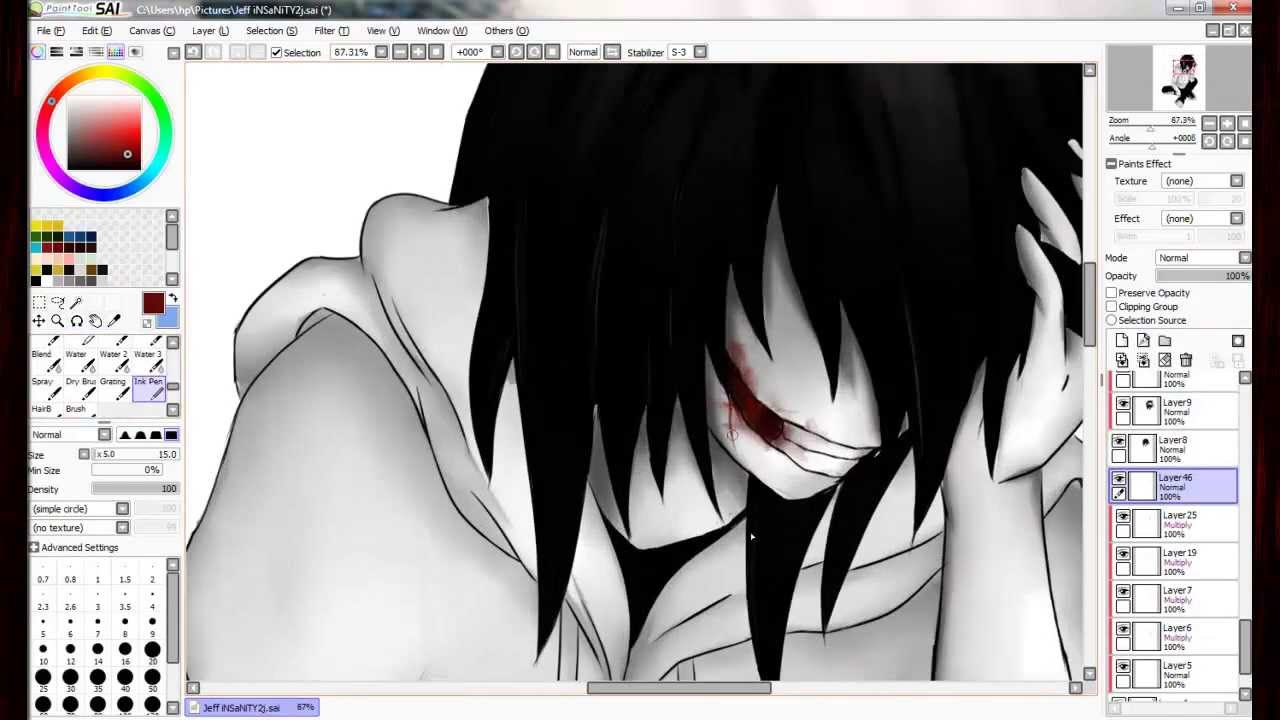Select the Move tool
This screenshot has height=720, width=1280.
coord(39,321)
